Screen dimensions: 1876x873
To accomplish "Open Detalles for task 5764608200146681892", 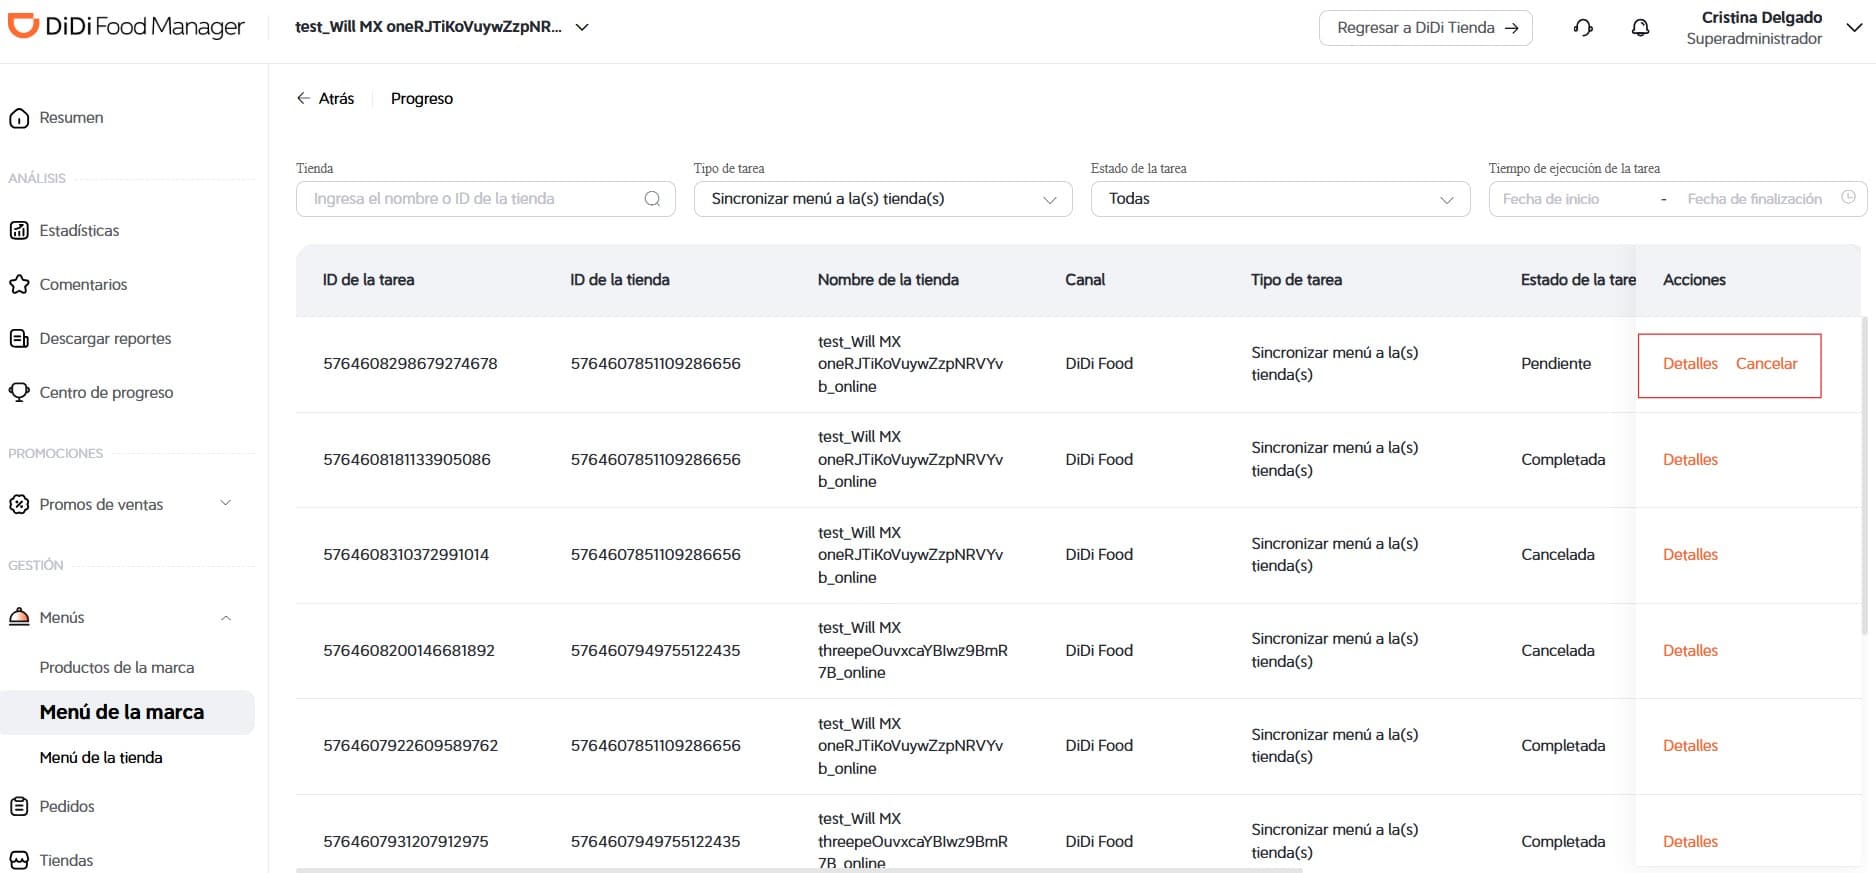I will (x=1690, y=651).
